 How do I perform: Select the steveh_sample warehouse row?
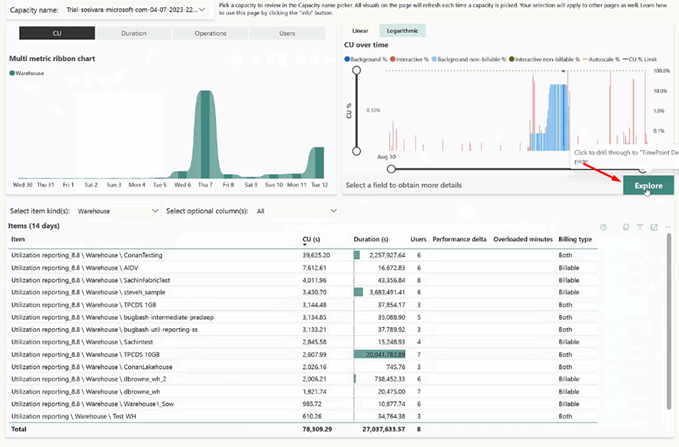(303, 292)
